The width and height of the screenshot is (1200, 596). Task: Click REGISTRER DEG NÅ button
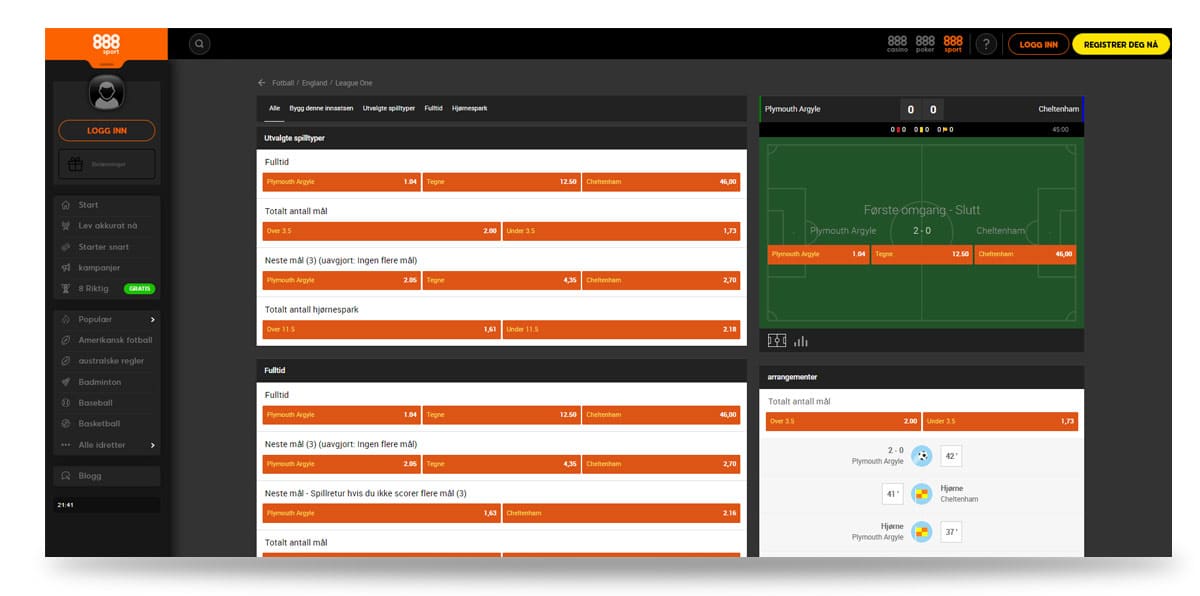pos(1121,44)
